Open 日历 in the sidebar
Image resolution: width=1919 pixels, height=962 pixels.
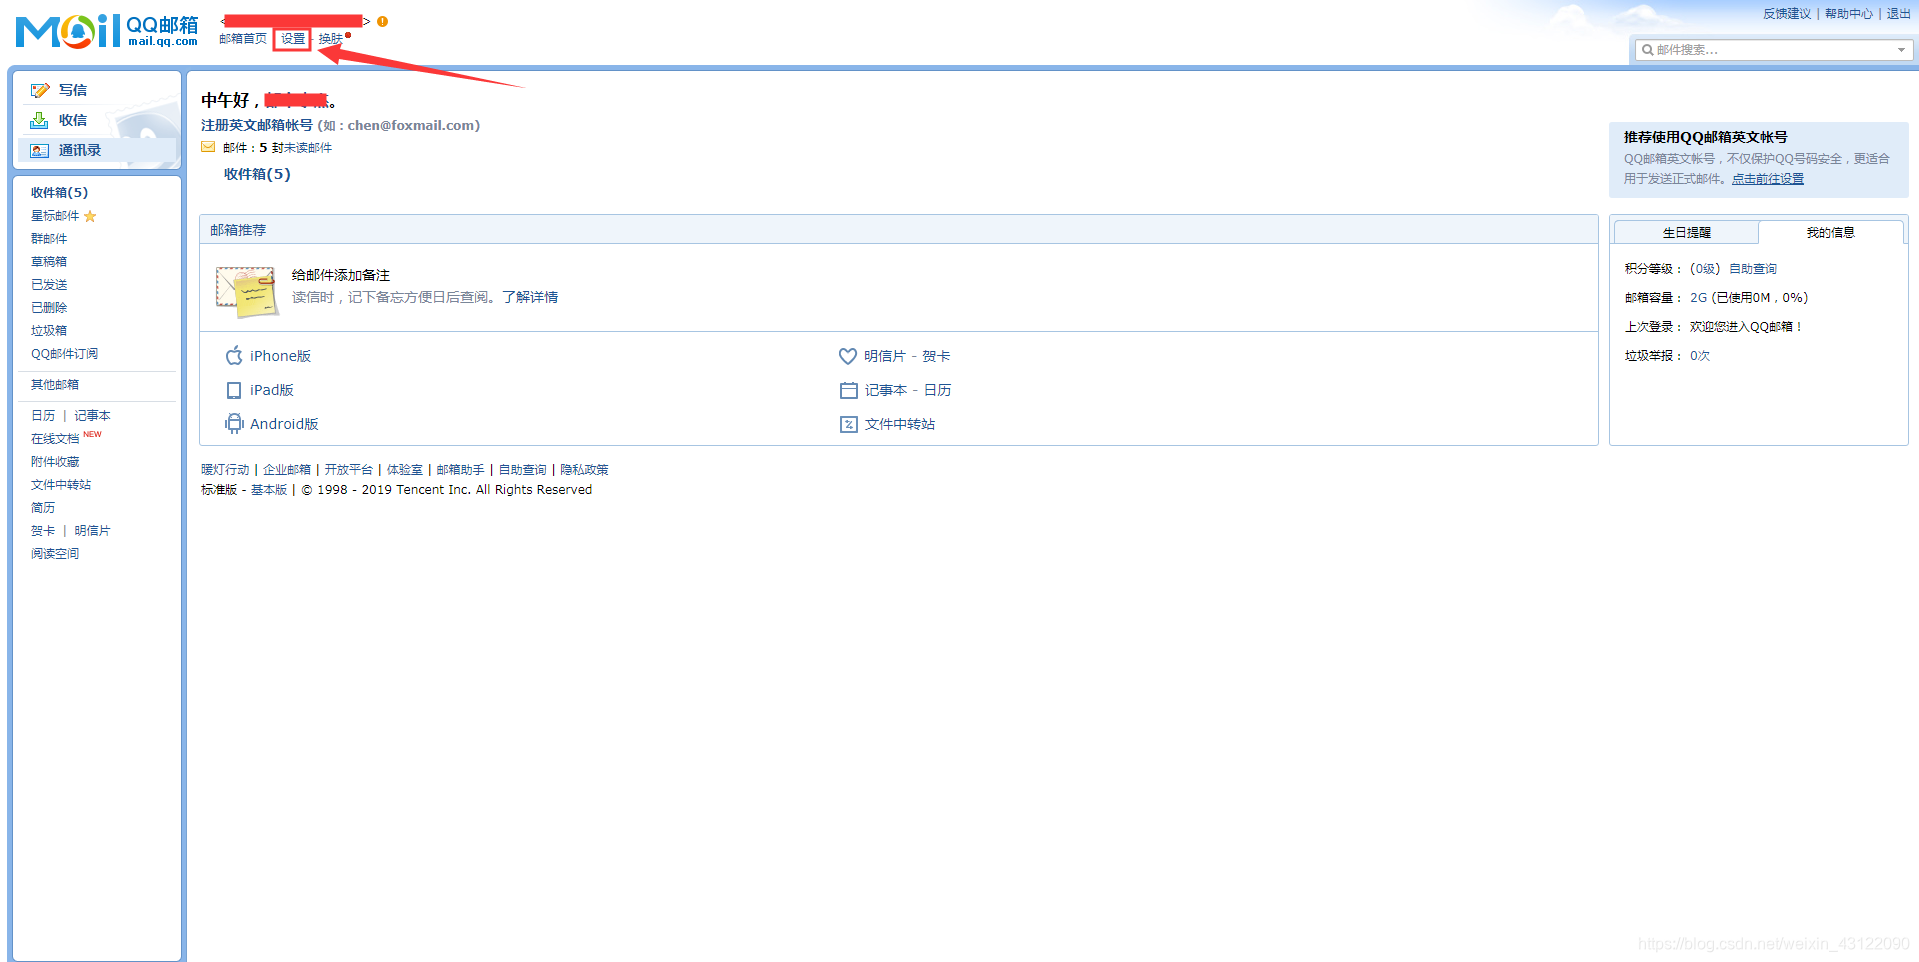[43, 416]
